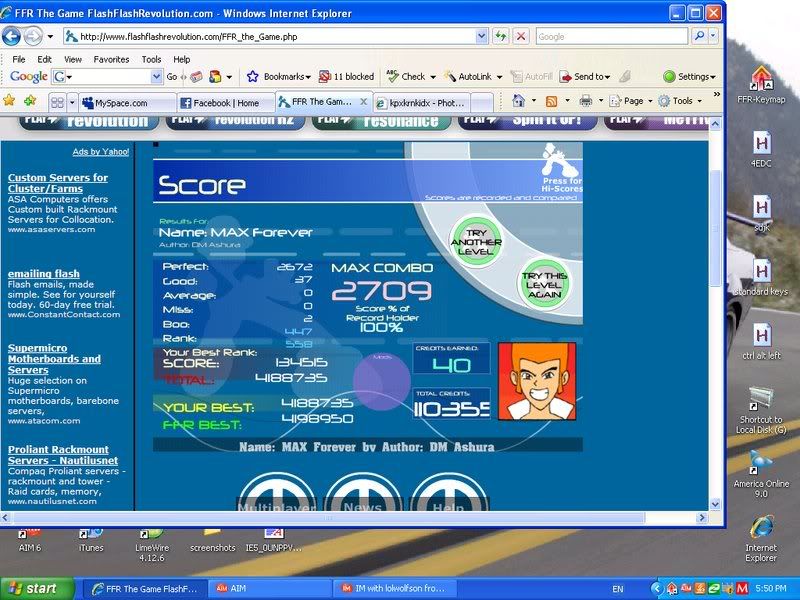Click the Press for Hi-Scores dancer icon
The image size is (800, 600).
561,168
